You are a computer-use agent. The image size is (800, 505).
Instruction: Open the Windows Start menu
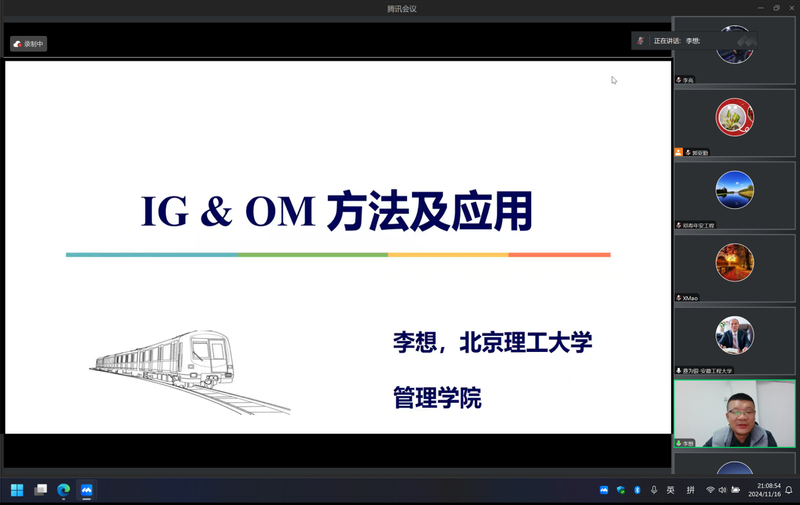[x=17, y=490]
